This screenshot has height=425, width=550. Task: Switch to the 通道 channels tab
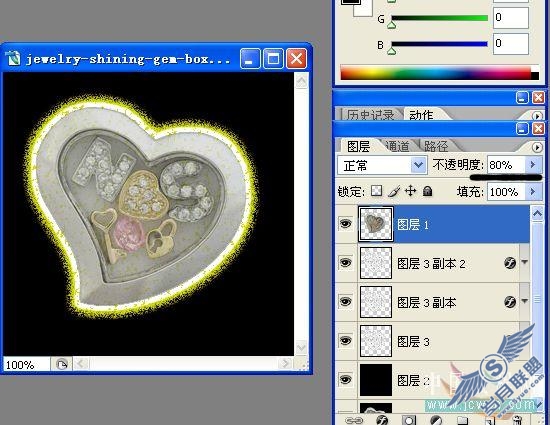tap(397, 146)
